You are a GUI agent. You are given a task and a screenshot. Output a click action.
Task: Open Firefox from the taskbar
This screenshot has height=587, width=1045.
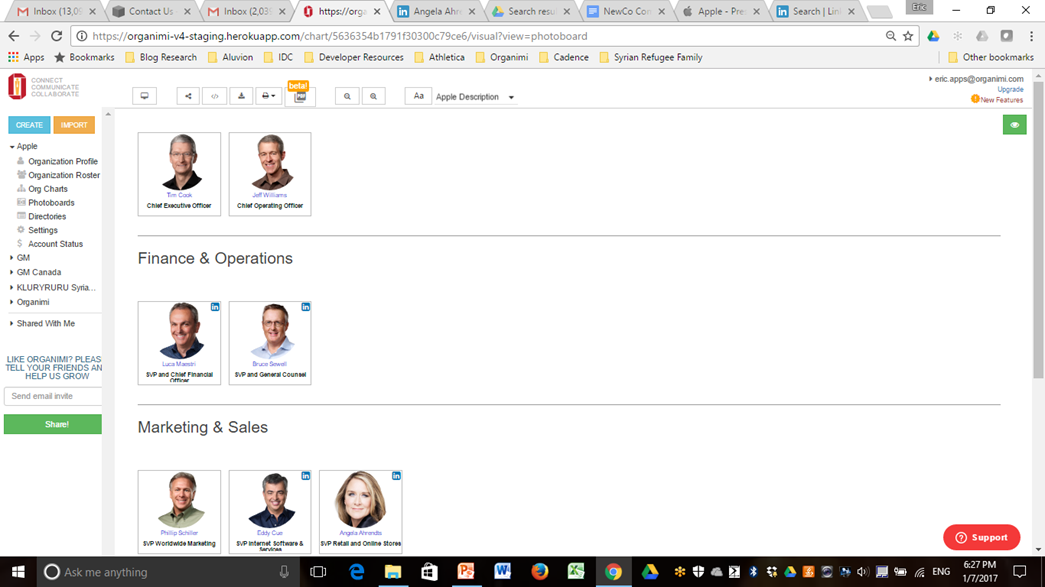pyautogui.click(x=539, y=572)
